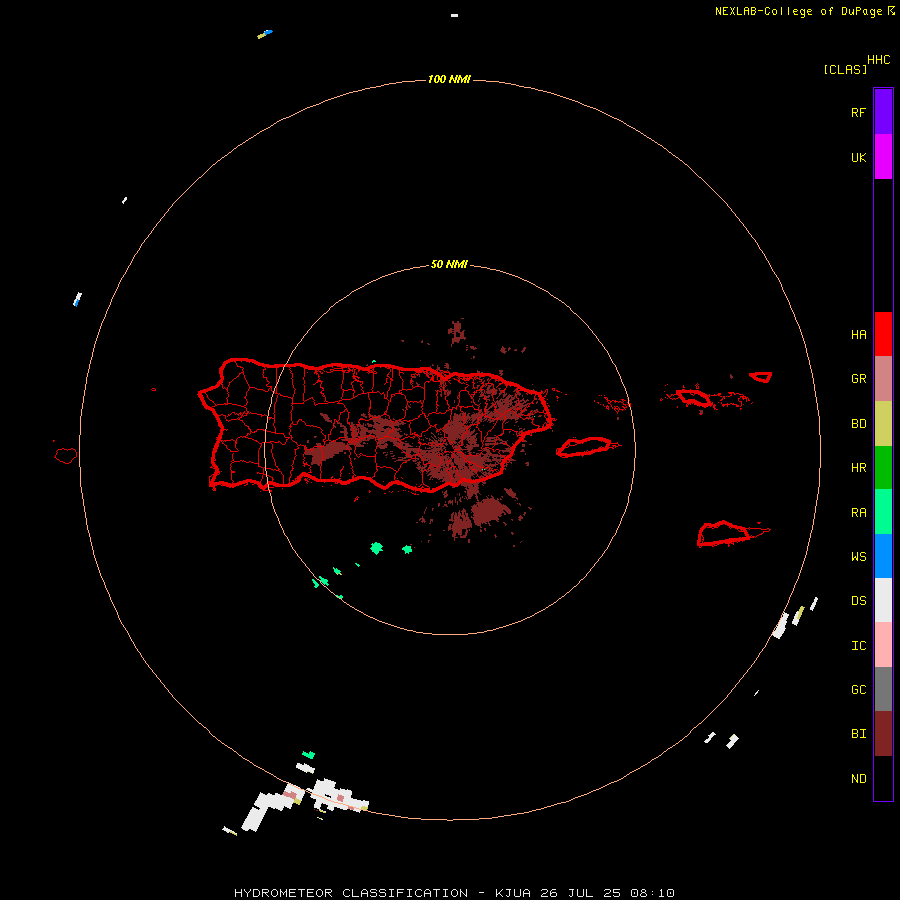Click the [CLAS] units label
900x900 pixels.
(x=845, y=69)
